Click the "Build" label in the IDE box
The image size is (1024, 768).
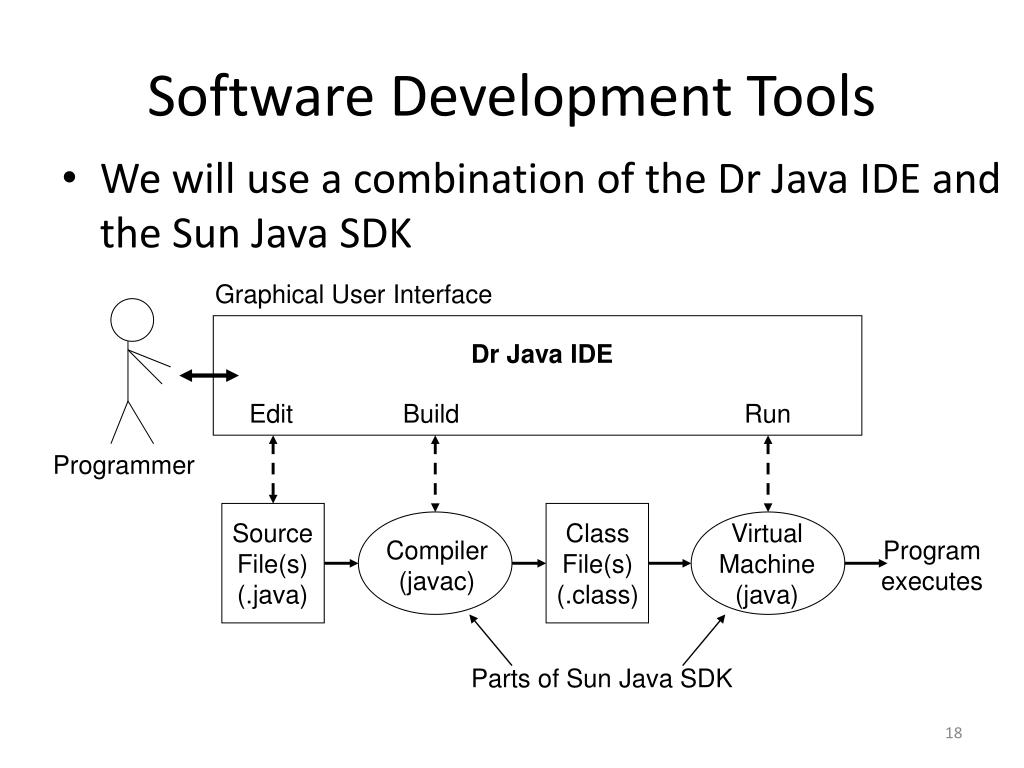coord(431,414)
